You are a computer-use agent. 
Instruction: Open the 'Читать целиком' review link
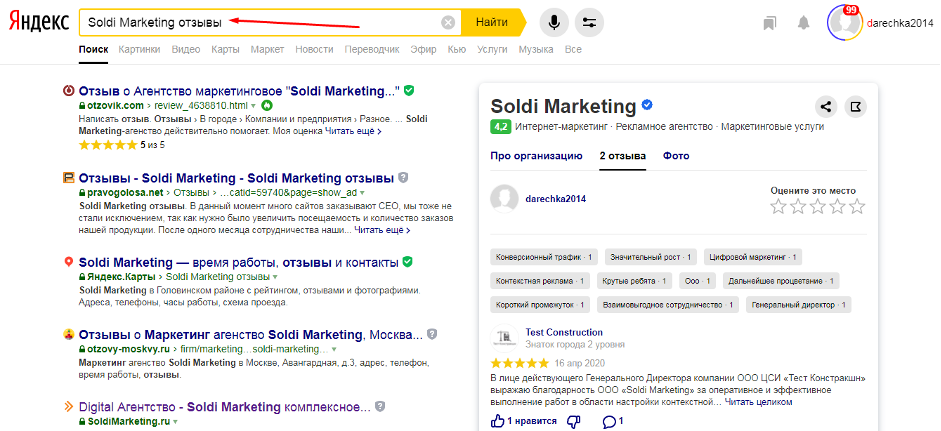pos(758,402)
